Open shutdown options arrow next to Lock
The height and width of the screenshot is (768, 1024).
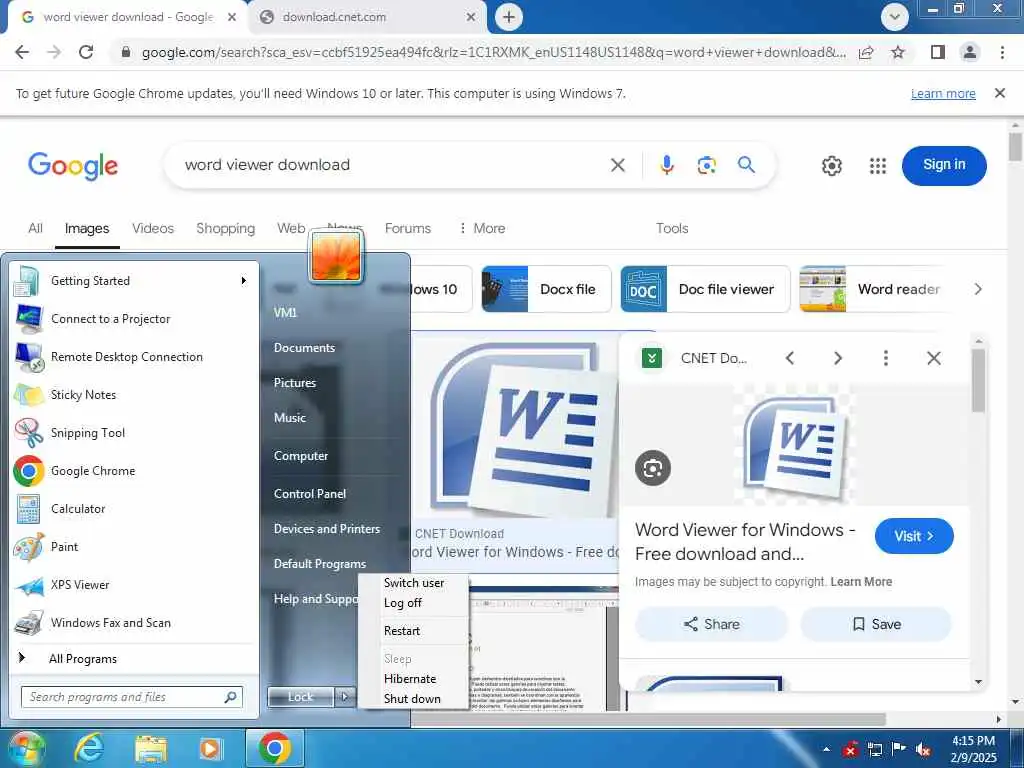pos(345,697)
